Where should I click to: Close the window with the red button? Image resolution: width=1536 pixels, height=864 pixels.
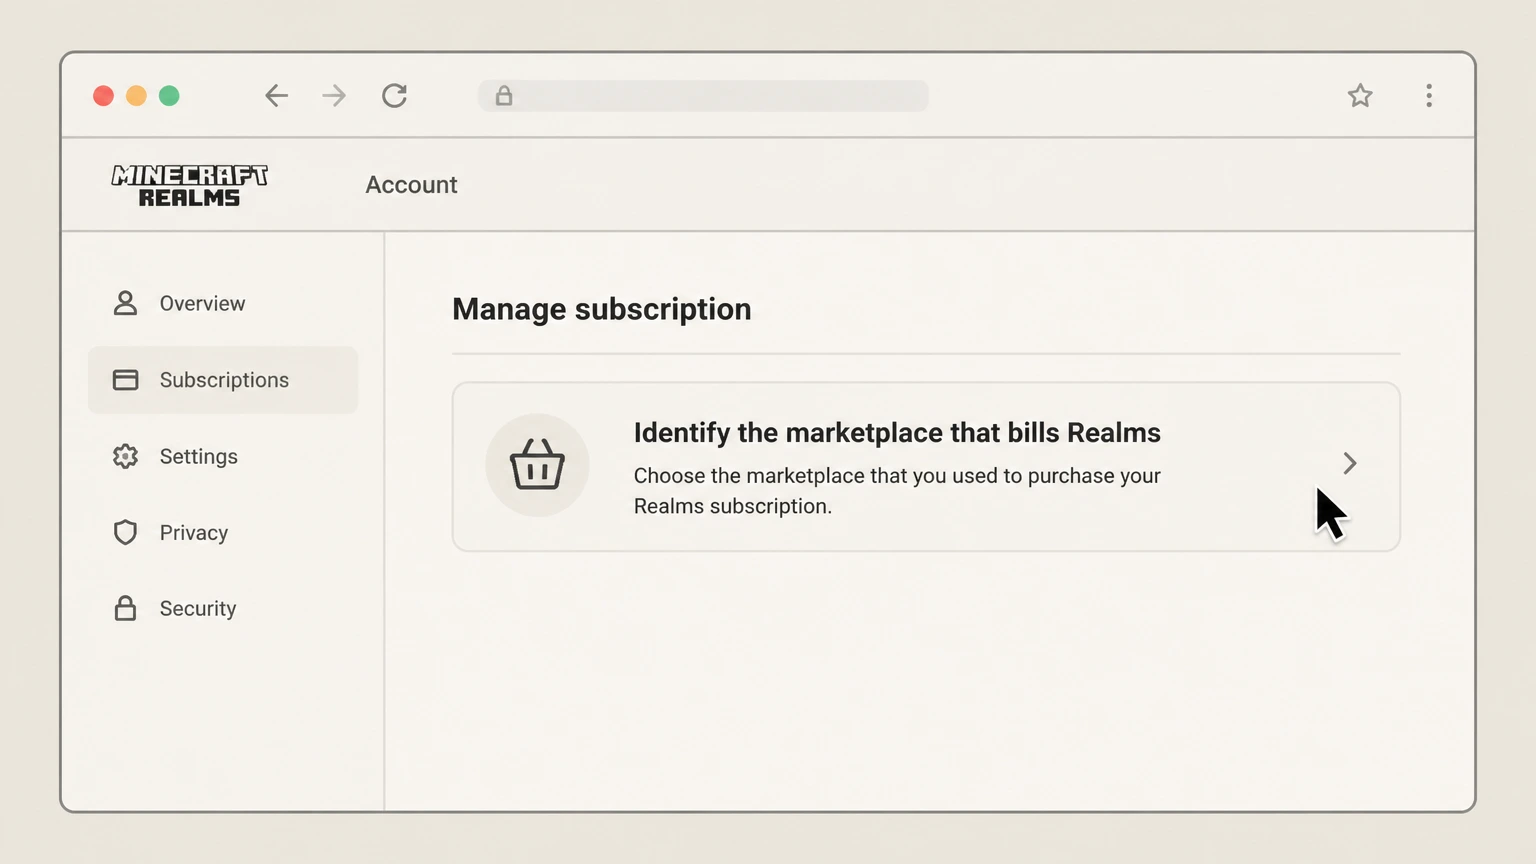point(103,96)
